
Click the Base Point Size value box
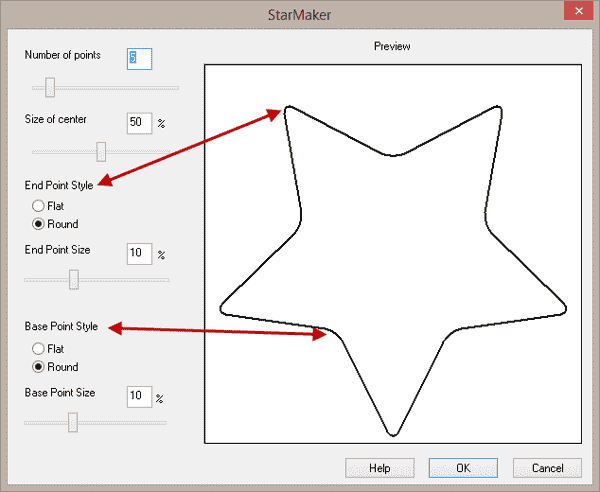pos(139,397)
